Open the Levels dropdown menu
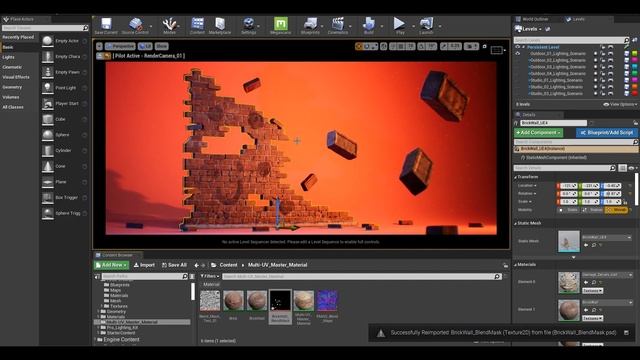This screenshot has width=640, height=360. [529, 29]
